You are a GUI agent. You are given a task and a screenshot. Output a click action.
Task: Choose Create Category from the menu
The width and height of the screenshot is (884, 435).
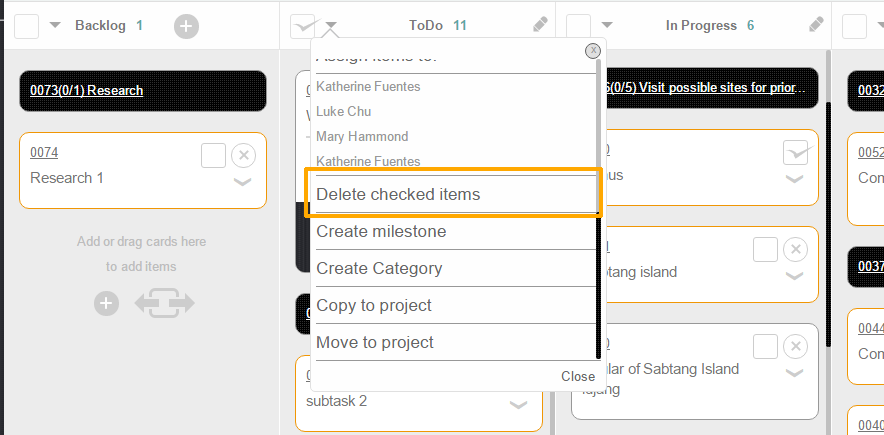tap(454, 268)
